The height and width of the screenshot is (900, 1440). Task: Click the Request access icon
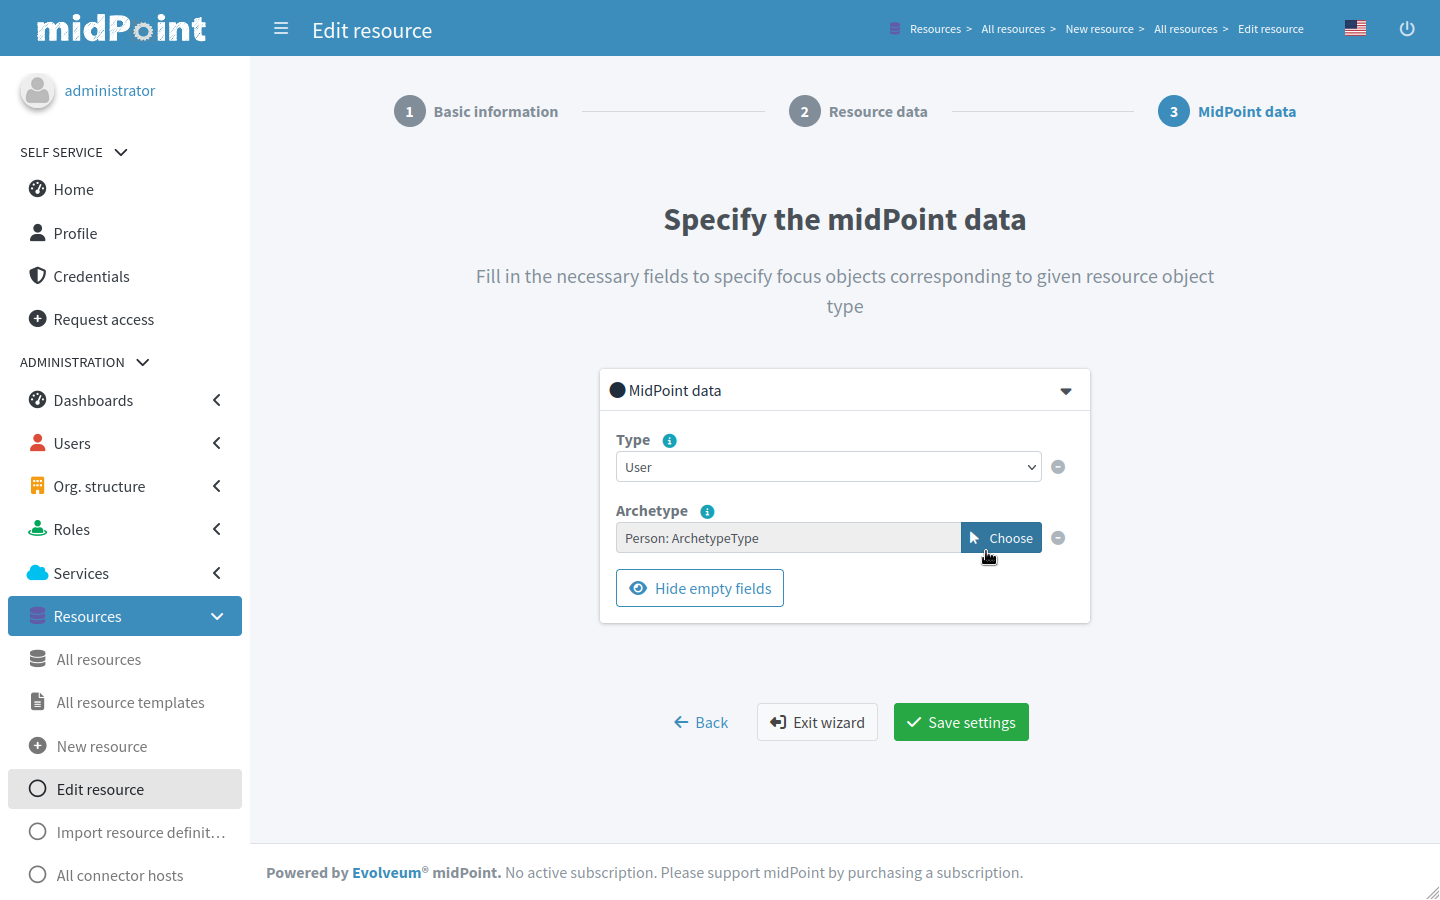(37, 319)
